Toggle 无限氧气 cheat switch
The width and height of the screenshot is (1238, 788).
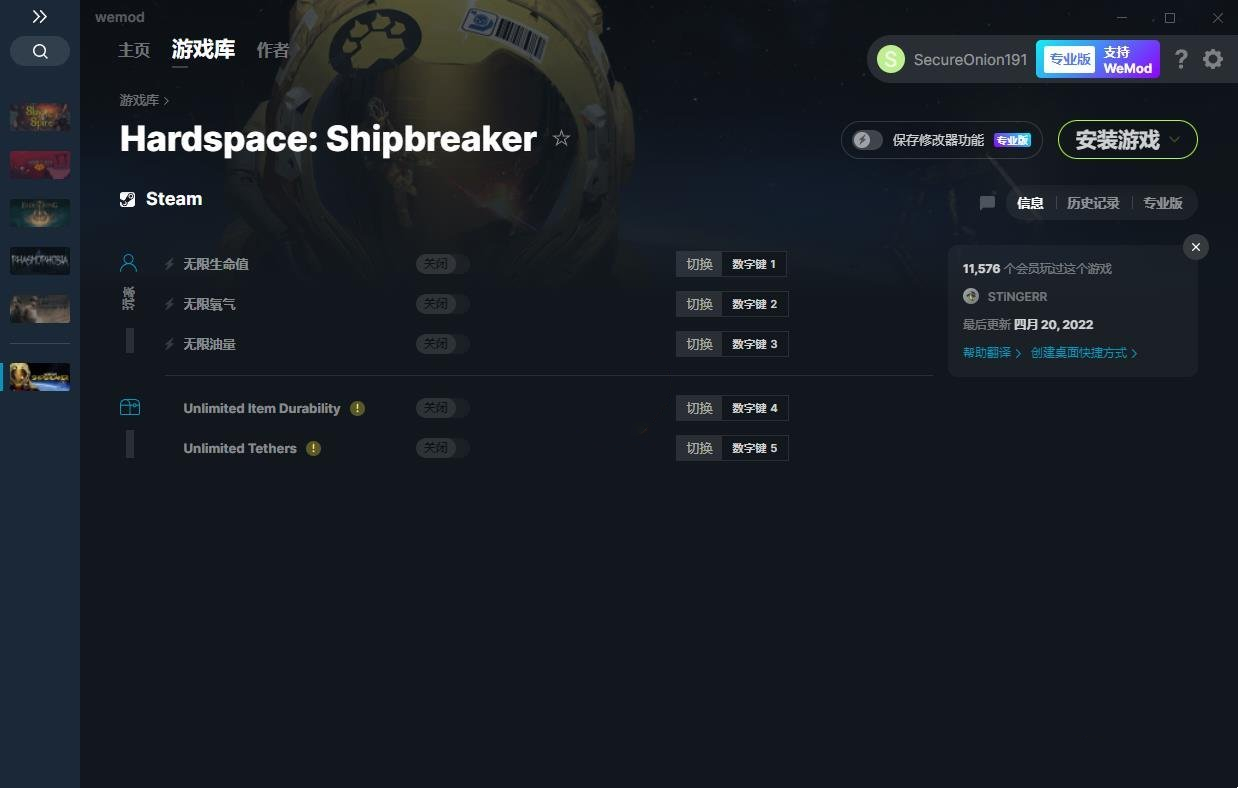click(443, 304)
